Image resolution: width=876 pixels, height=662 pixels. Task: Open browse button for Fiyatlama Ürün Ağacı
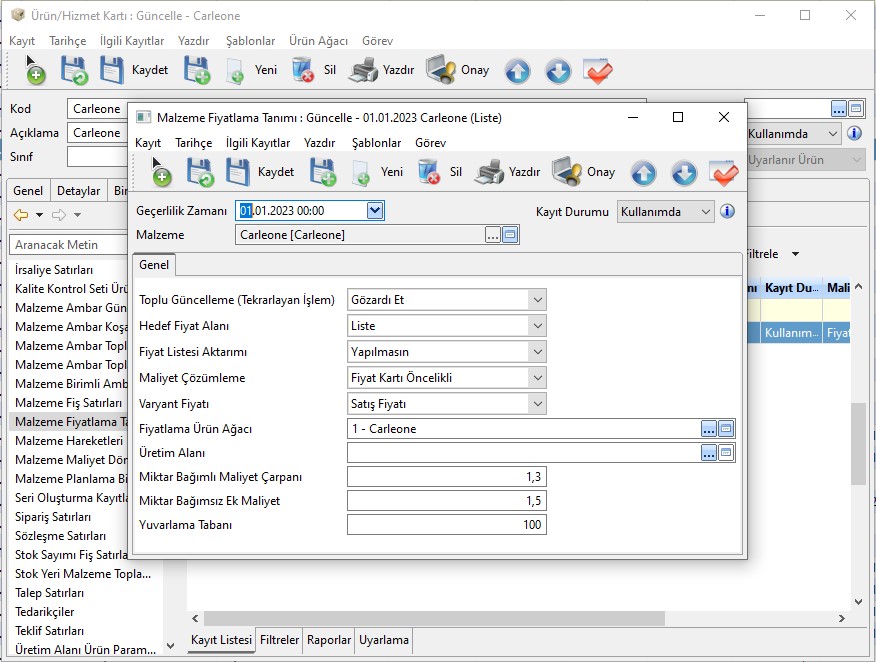pyautogui.click(x=709, y=428)
